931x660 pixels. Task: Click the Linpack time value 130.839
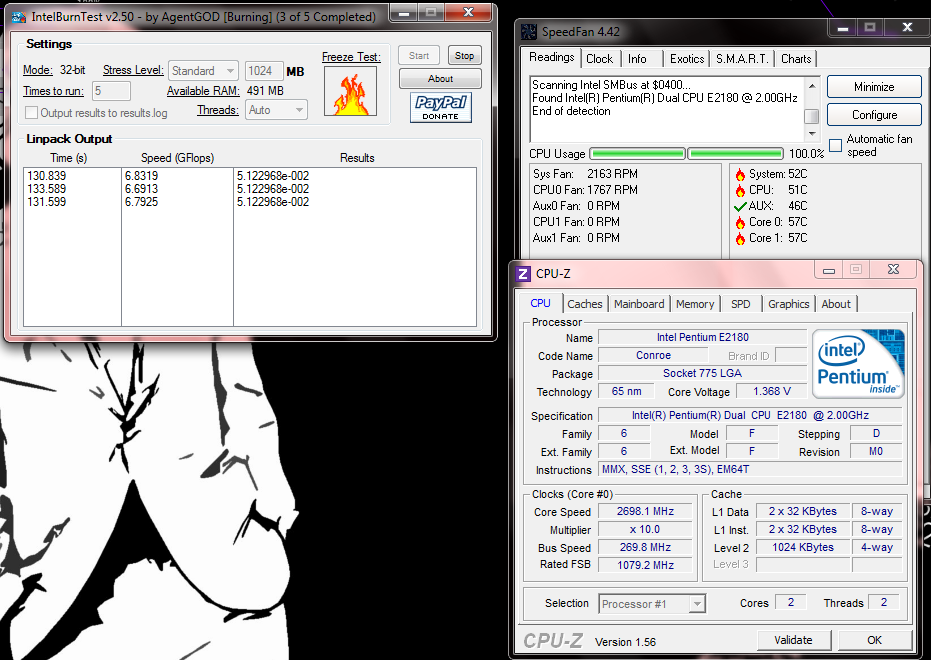tap(47, 176)
